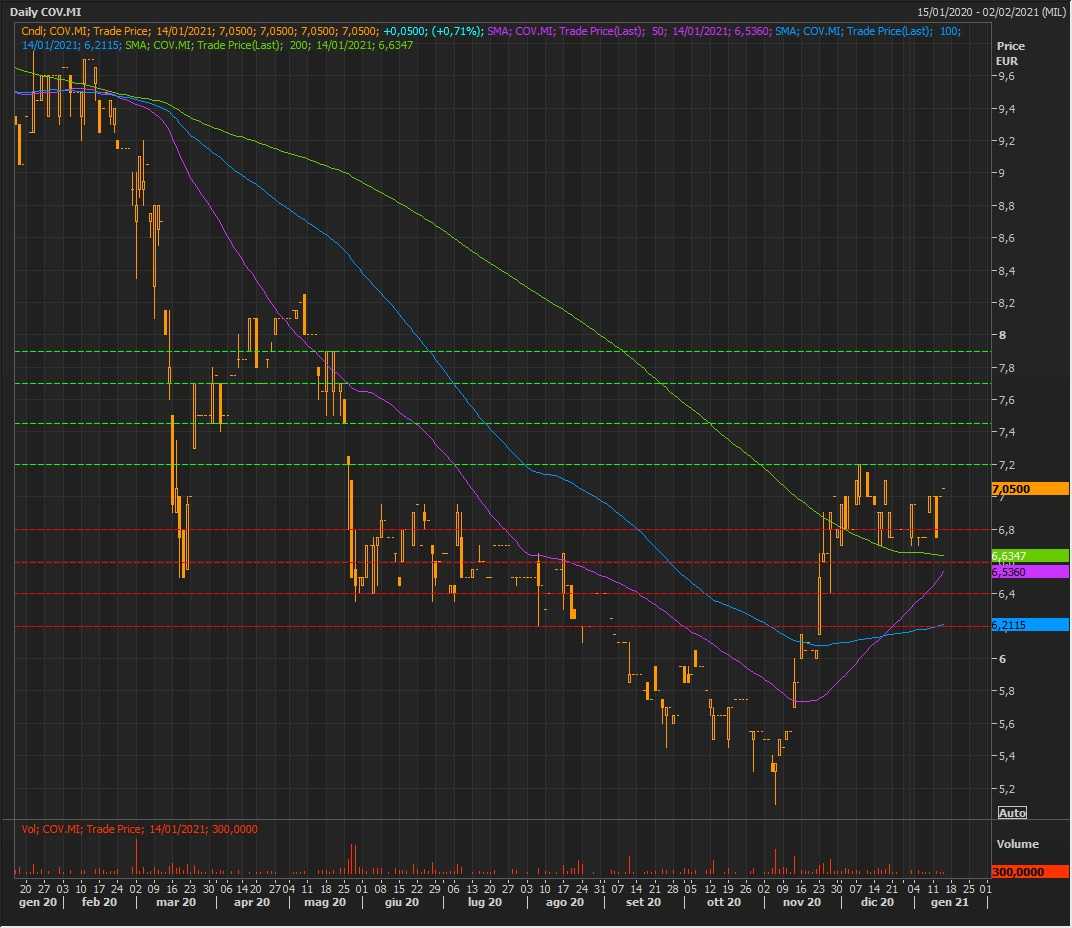Click the Volume axis label
Image resolution: width=1072 pixels, height=928 pixels.
pos(1017,844)
